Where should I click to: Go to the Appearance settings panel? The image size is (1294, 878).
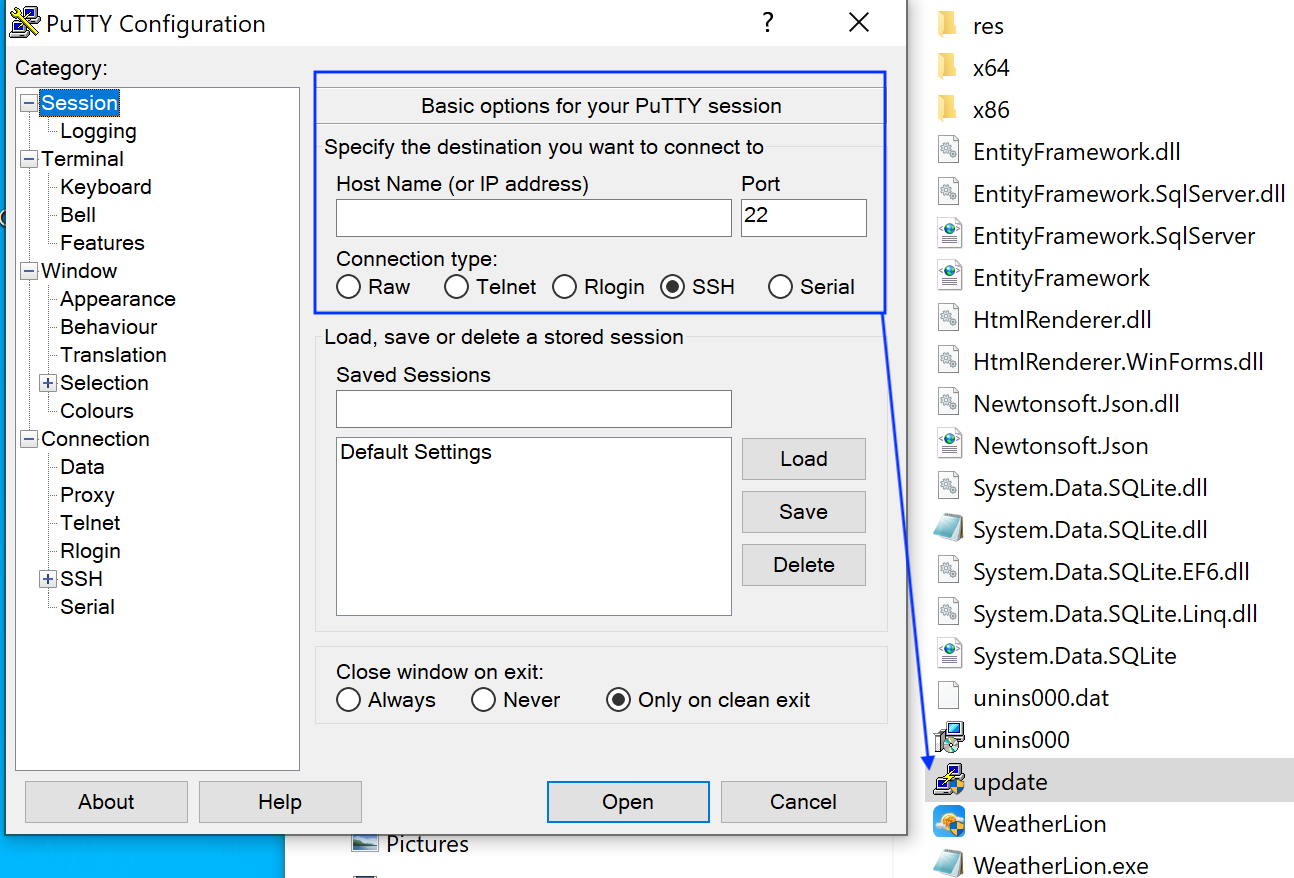point(117,299)
